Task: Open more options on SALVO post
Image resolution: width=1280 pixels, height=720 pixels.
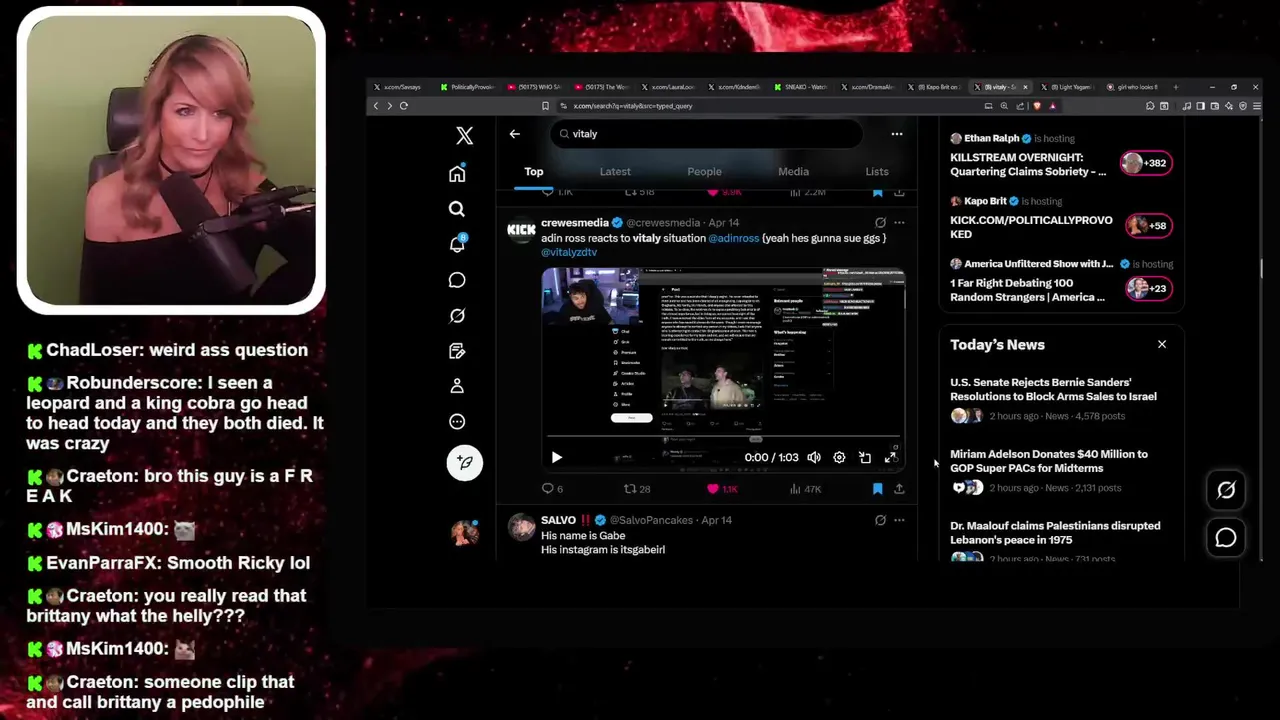Action: [899, 520]
